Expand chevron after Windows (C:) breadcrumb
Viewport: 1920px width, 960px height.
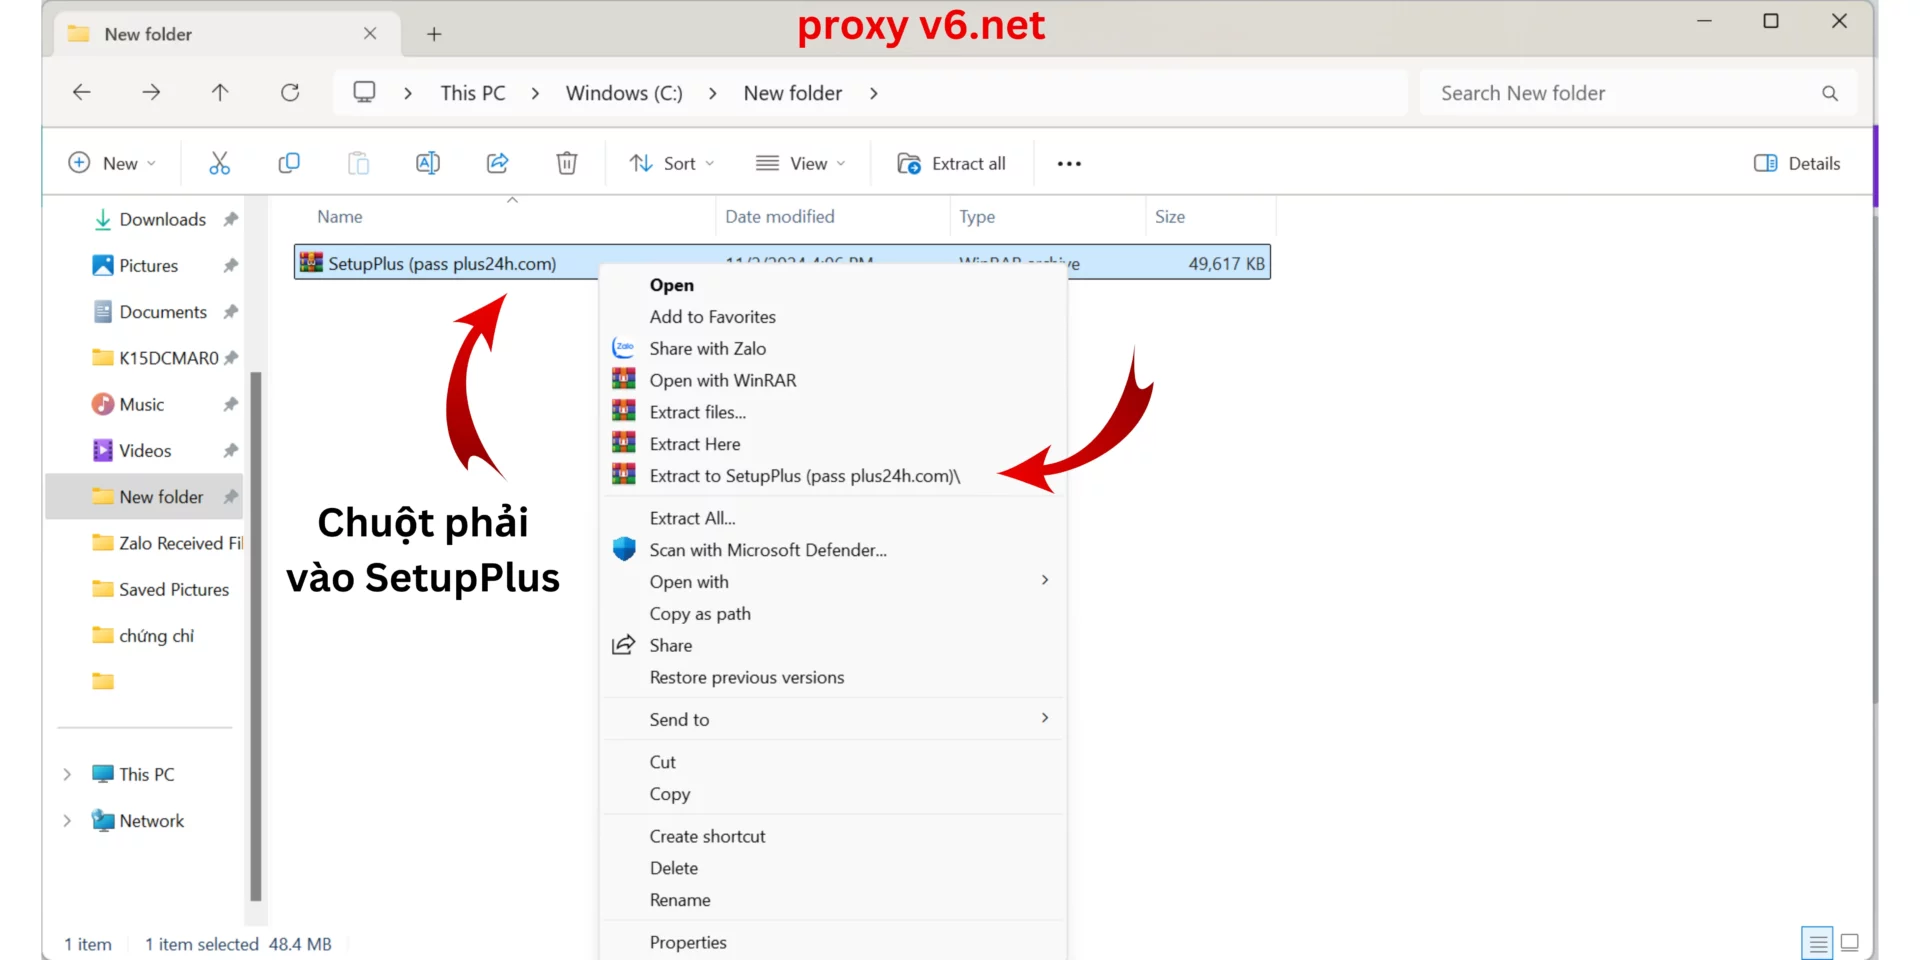point(712,93)
